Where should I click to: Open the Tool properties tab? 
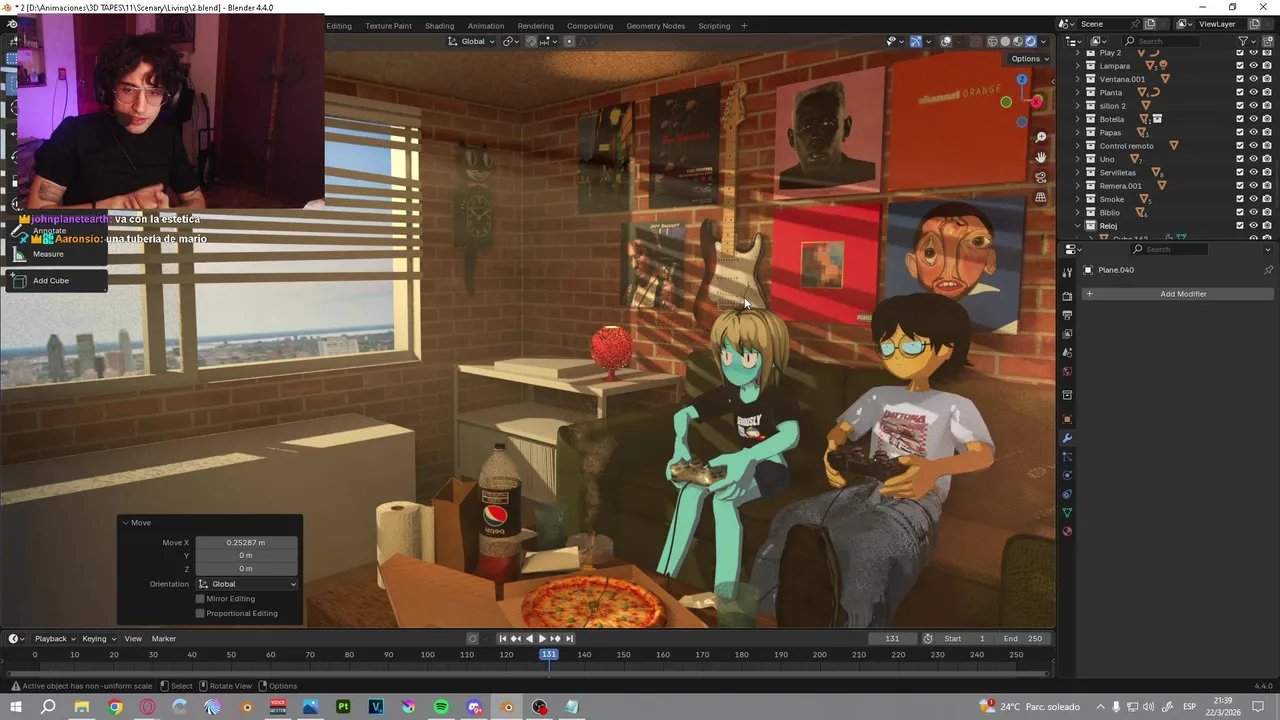1067,272
